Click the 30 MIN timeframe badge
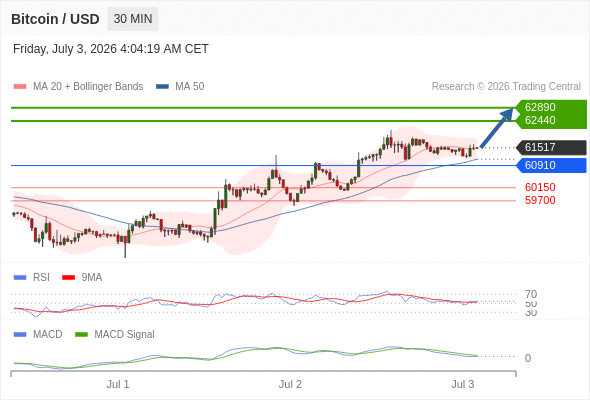The height and width of the screenshot is (400, 590). pyautogui.click(x=133, y=19)
